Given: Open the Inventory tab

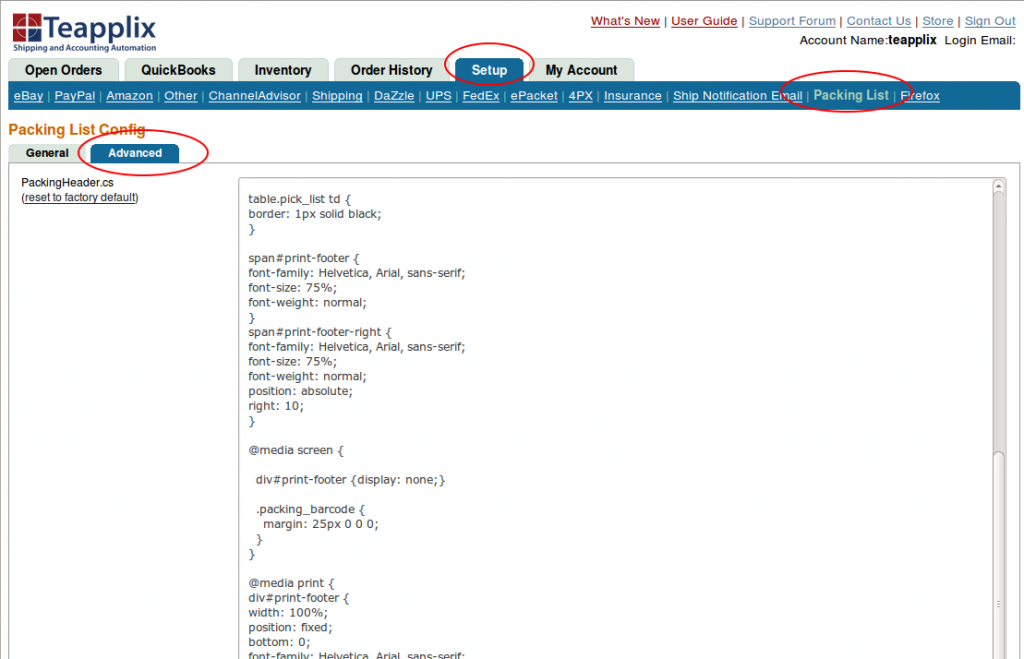Looking at the screenshot, I should [283, 70].
